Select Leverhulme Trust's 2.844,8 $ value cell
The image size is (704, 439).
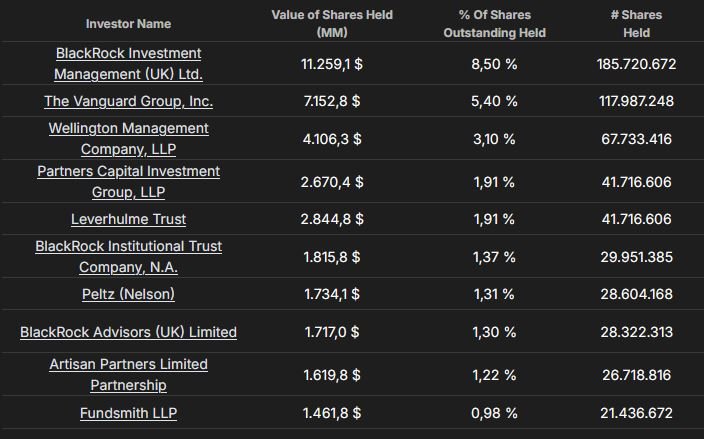[x=332, y=219]
